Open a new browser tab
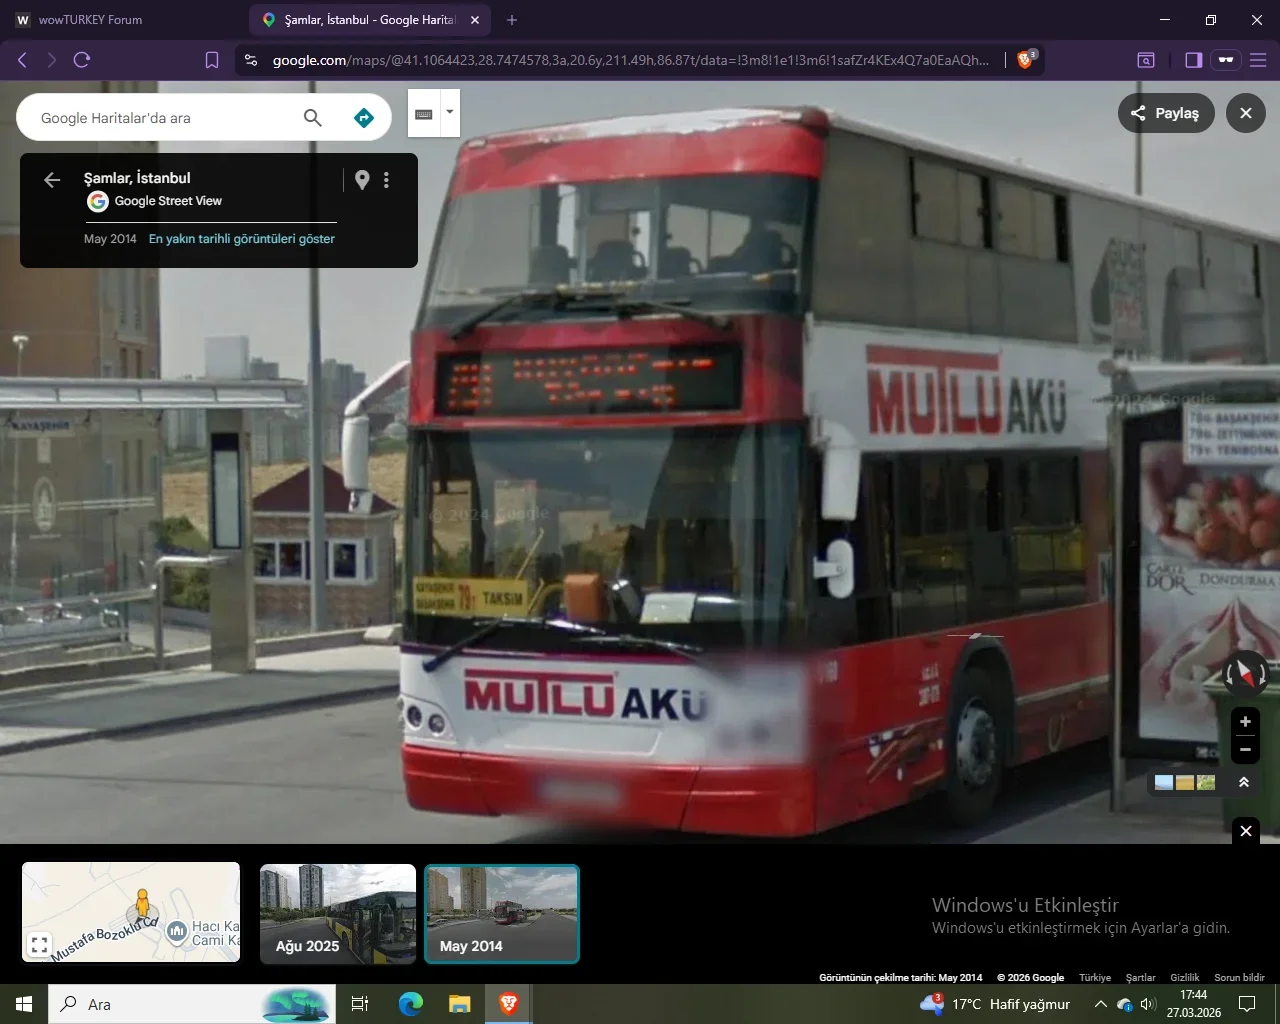The width and height of the screenshot is (1280, 1024). click(x=512, y=20)
